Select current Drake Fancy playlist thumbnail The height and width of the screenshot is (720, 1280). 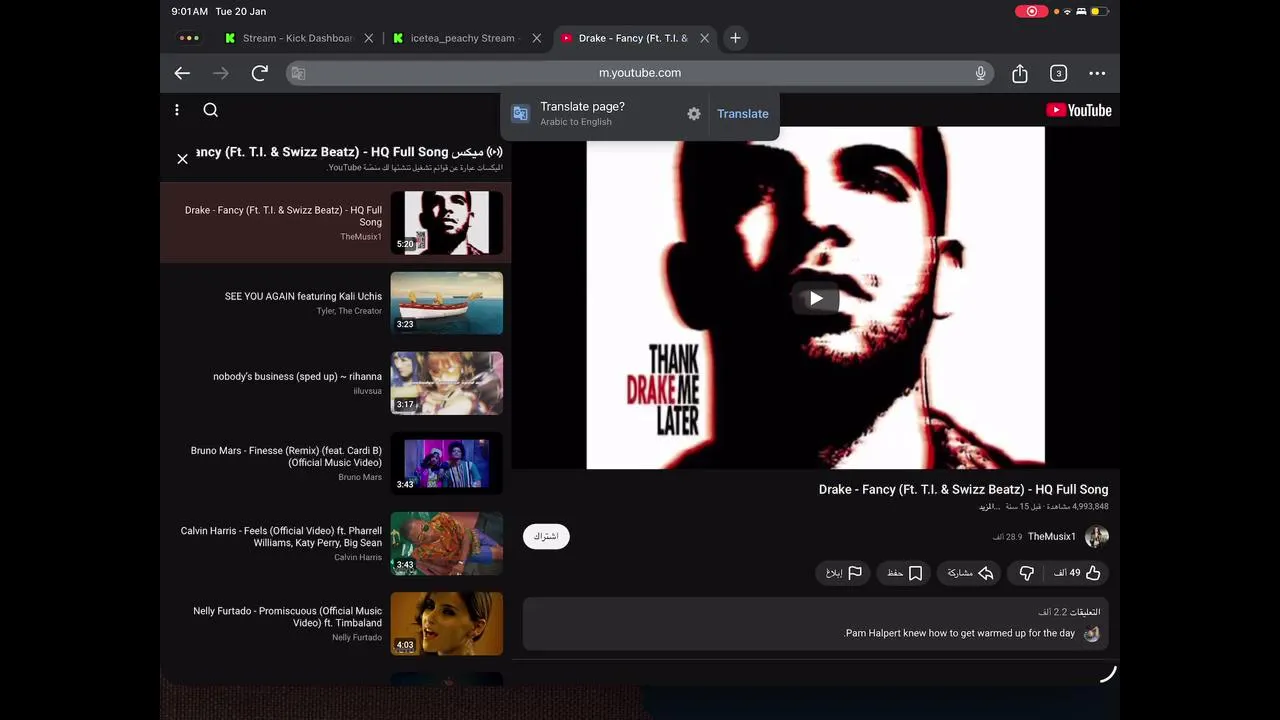[447, 223]
